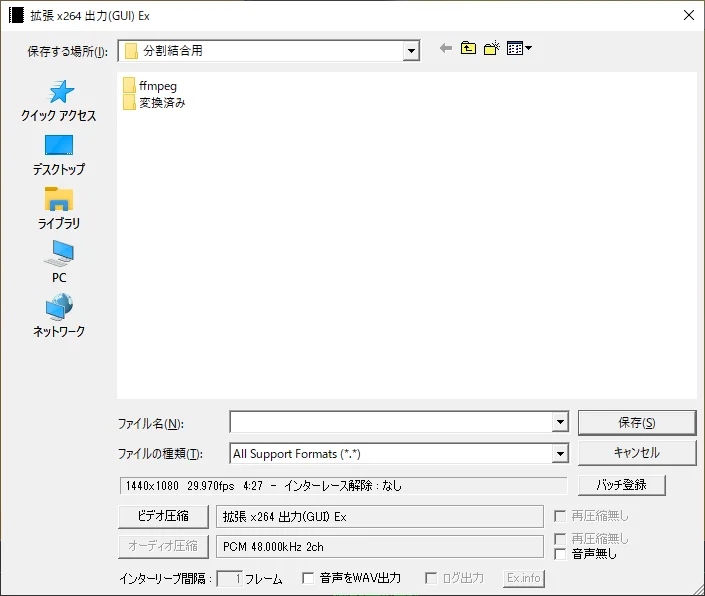Open ビデオ圧縮 settings
This screenshot has width=705, height=596.
[x=163, y=517]
